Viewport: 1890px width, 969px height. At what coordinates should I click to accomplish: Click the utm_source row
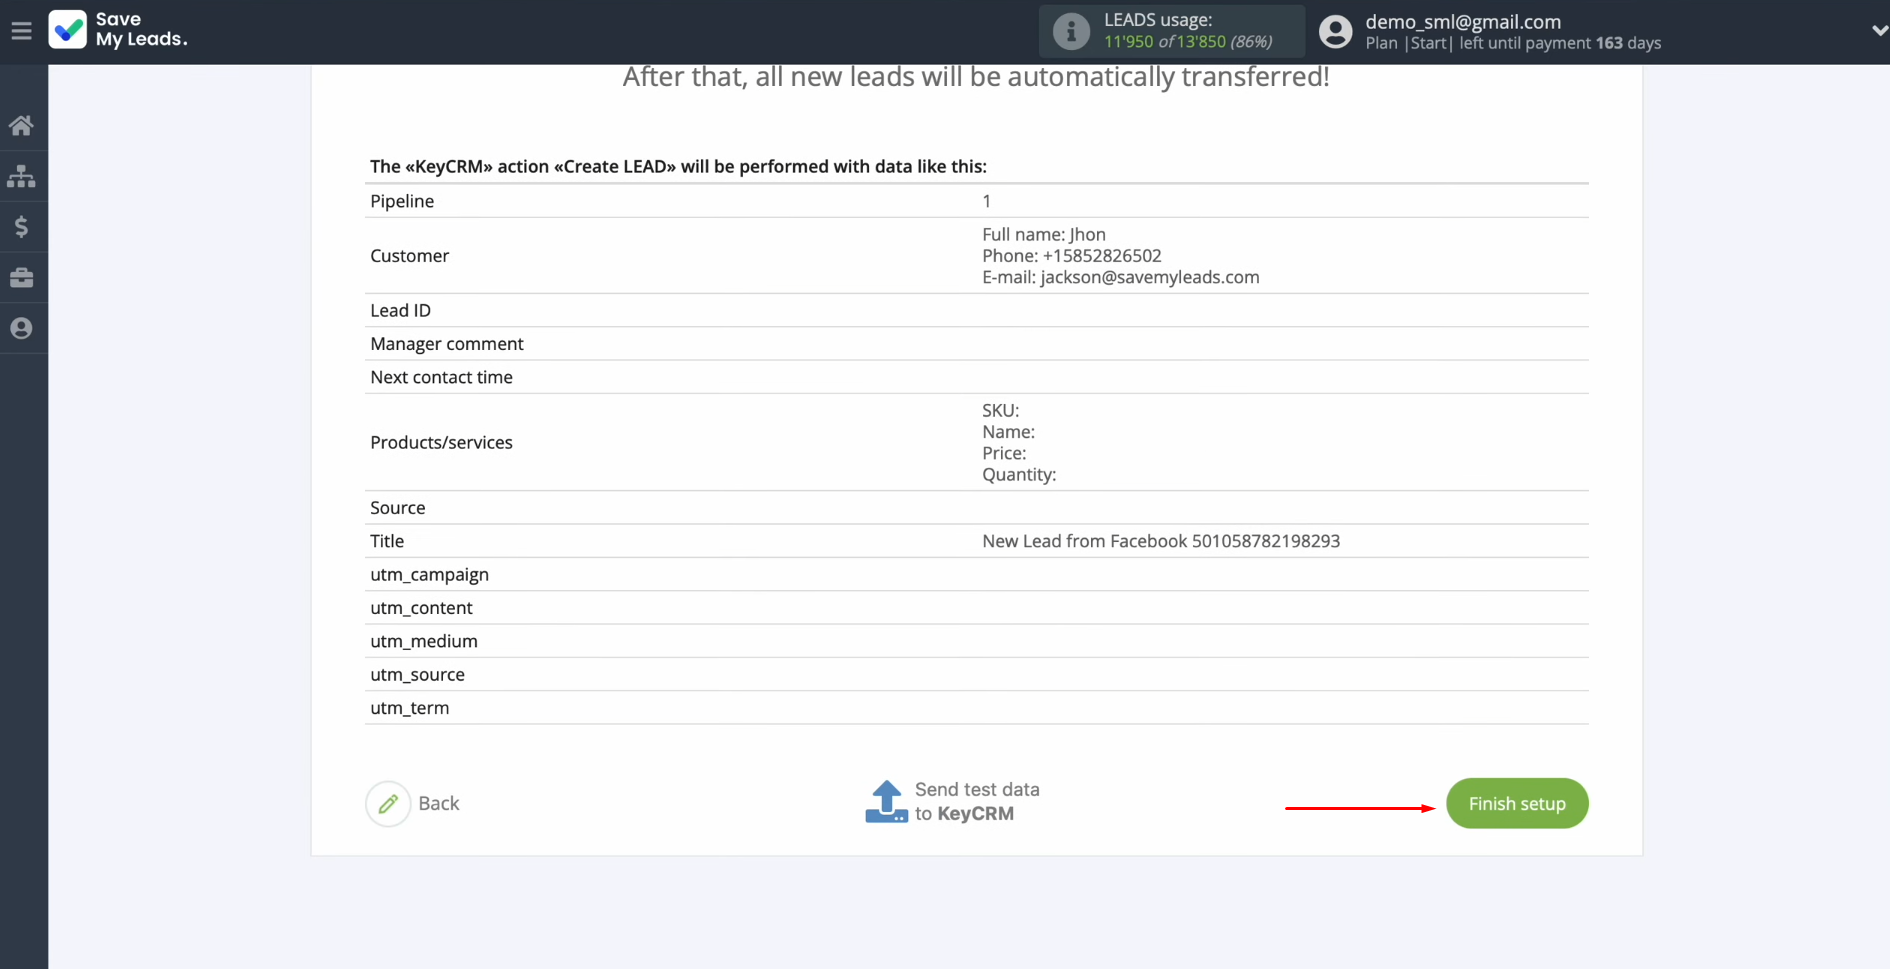[x=976, y=674]
